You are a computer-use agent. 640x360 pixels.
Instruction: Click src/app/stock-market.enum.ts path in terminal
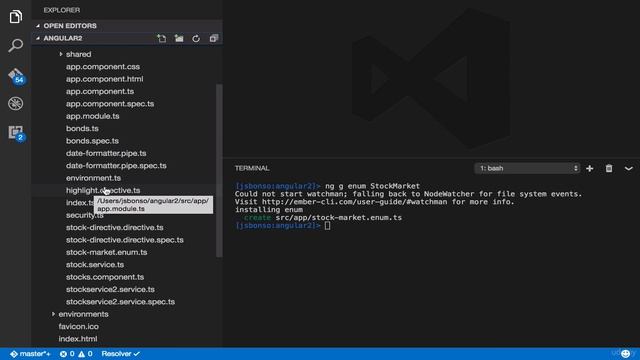338,218
